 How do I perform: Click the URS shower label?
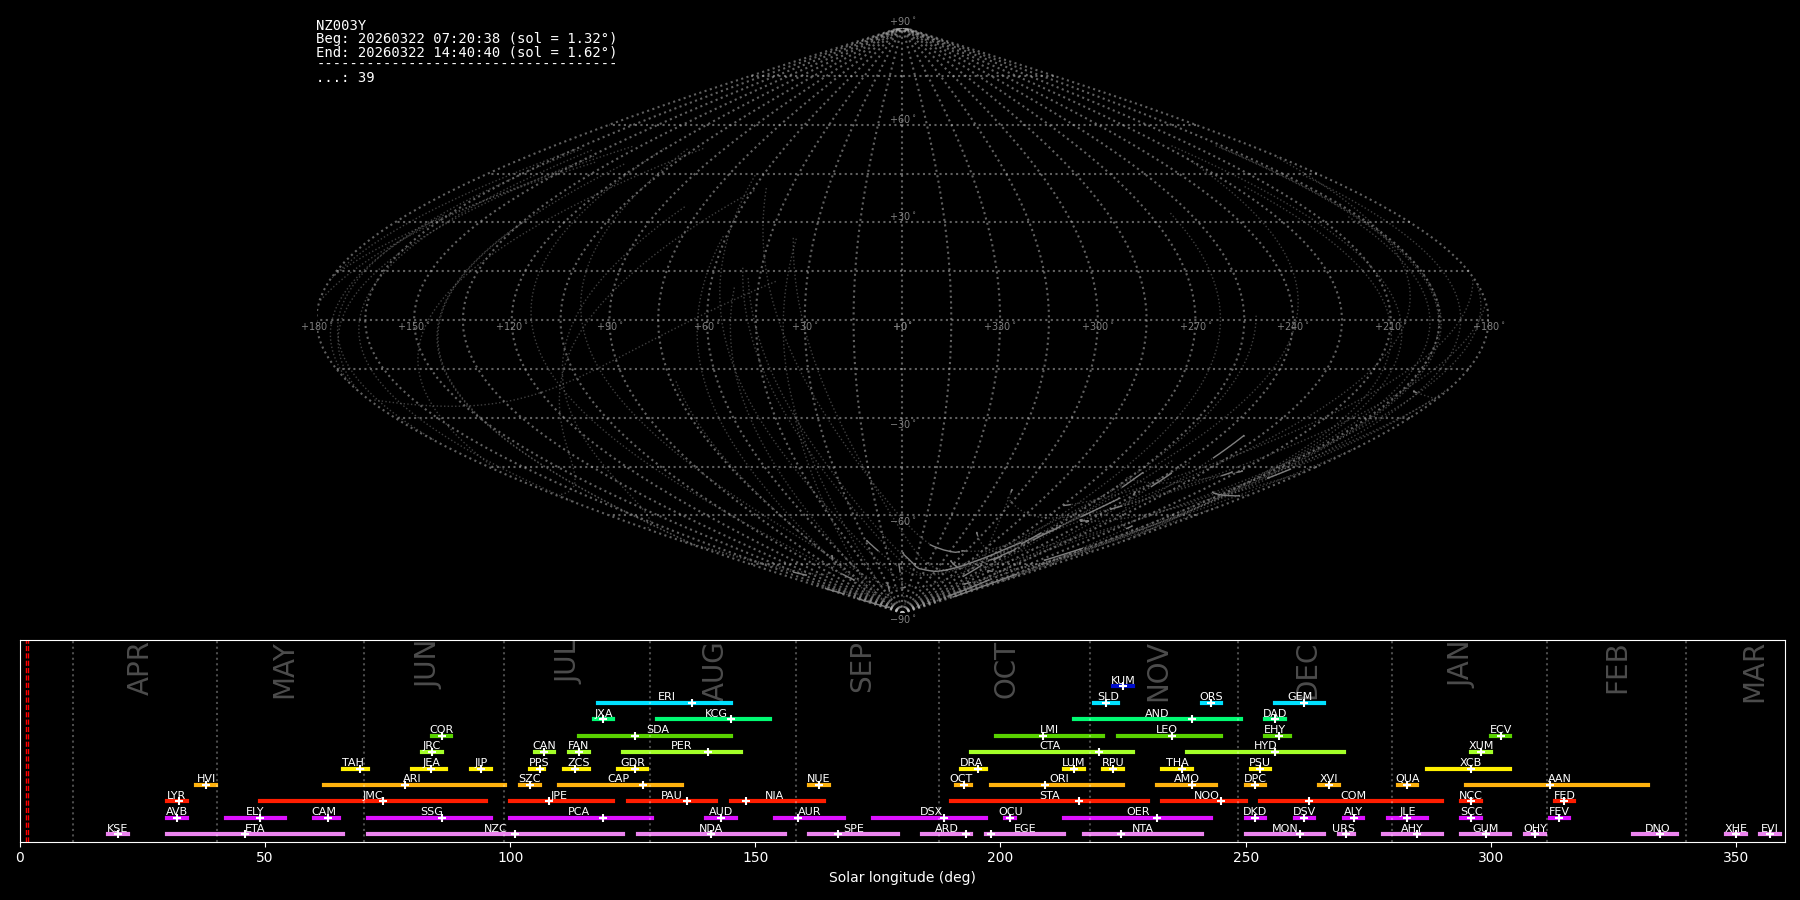coord(1343,829)
